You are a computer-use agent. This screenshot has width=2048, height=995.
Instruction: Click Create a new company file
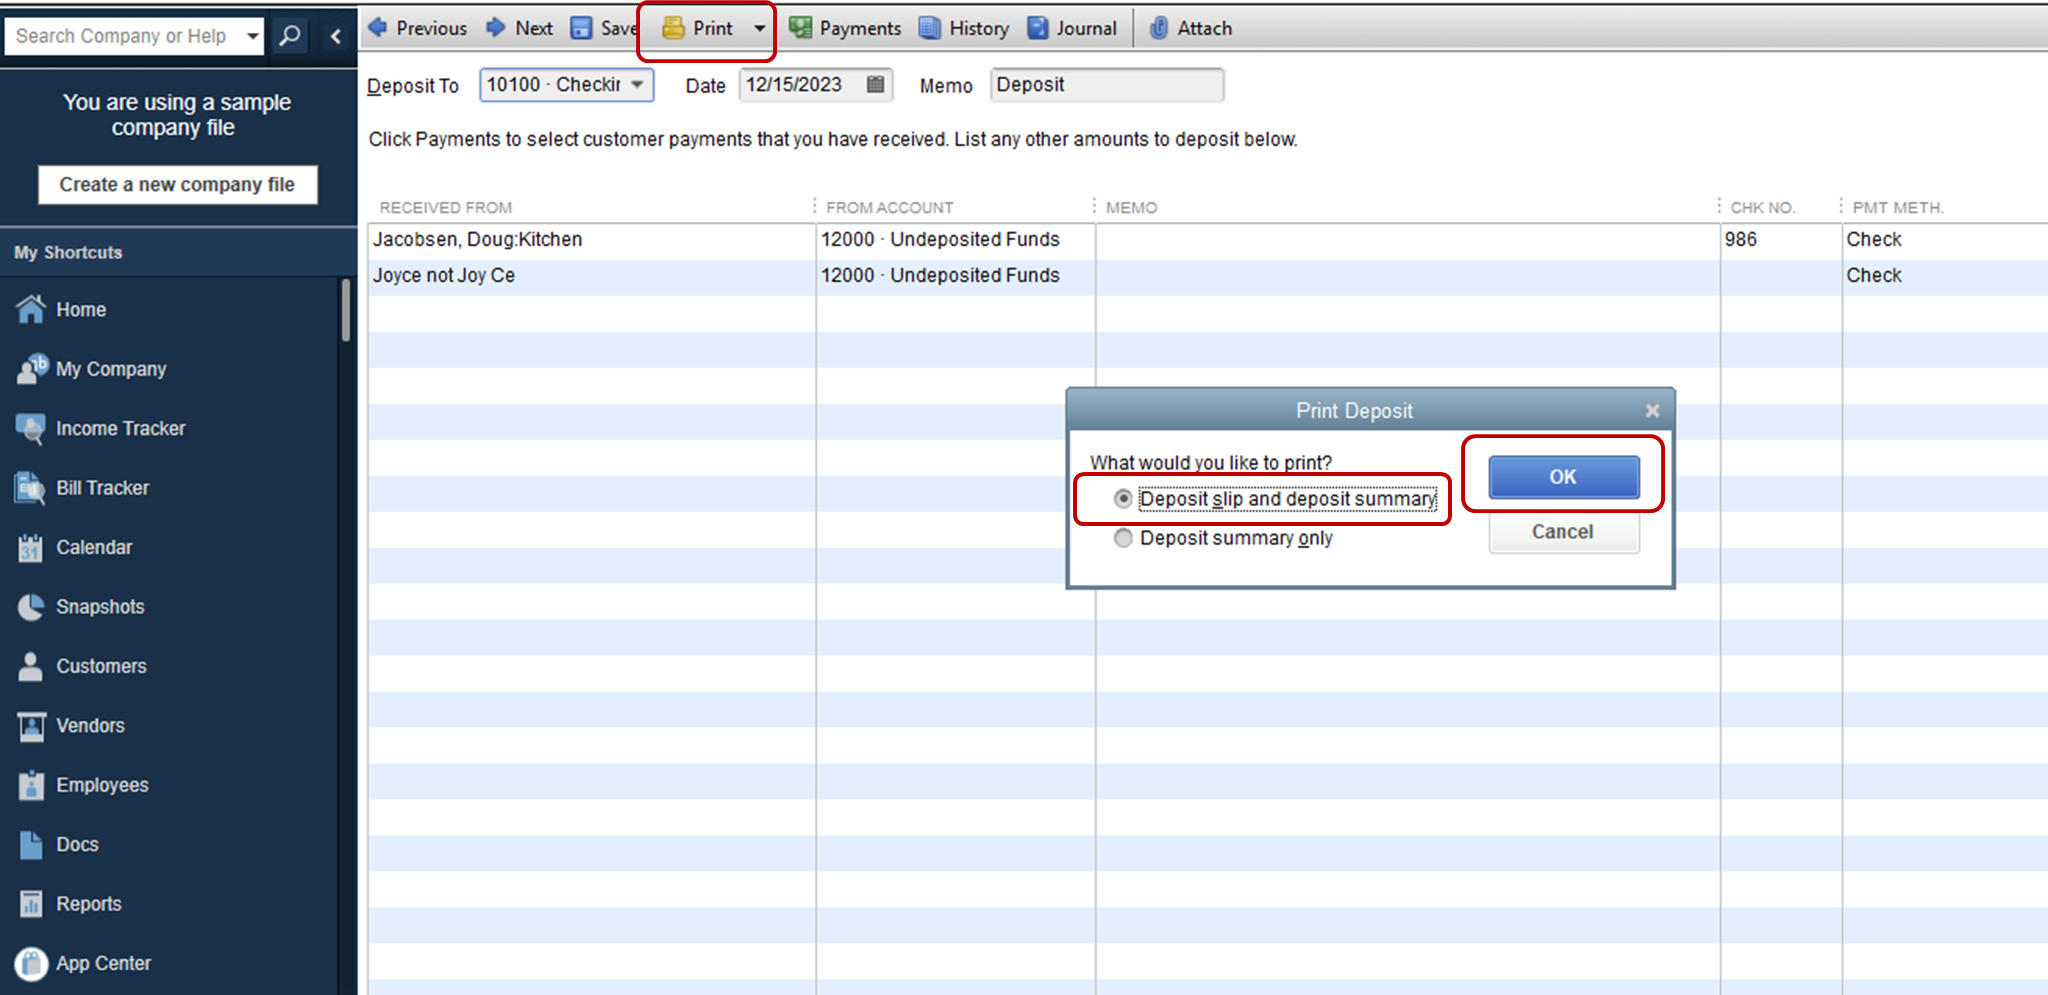(x=177, y=184)
